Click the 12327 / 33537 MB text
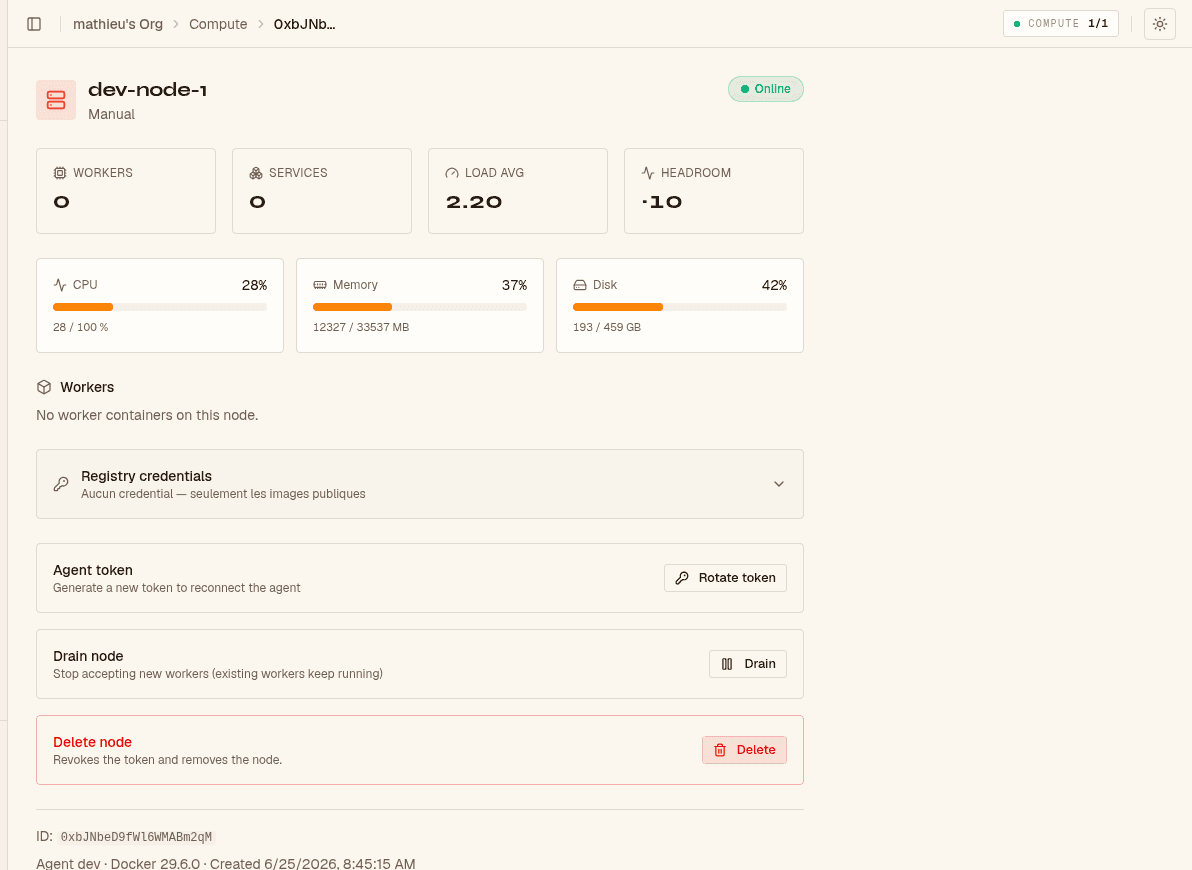This screenshot has height=870, width=1192. (361, 327)
